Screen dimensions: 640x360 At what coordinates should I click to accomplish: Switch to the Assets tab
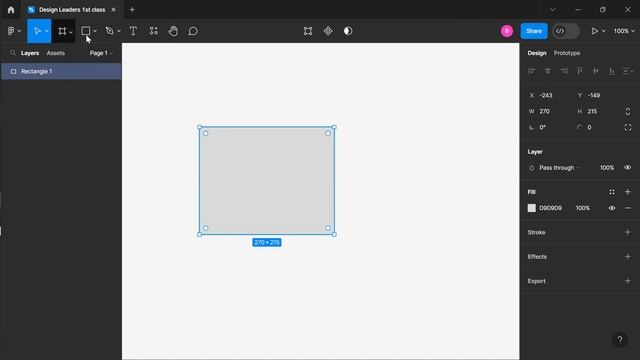[56, 53]
